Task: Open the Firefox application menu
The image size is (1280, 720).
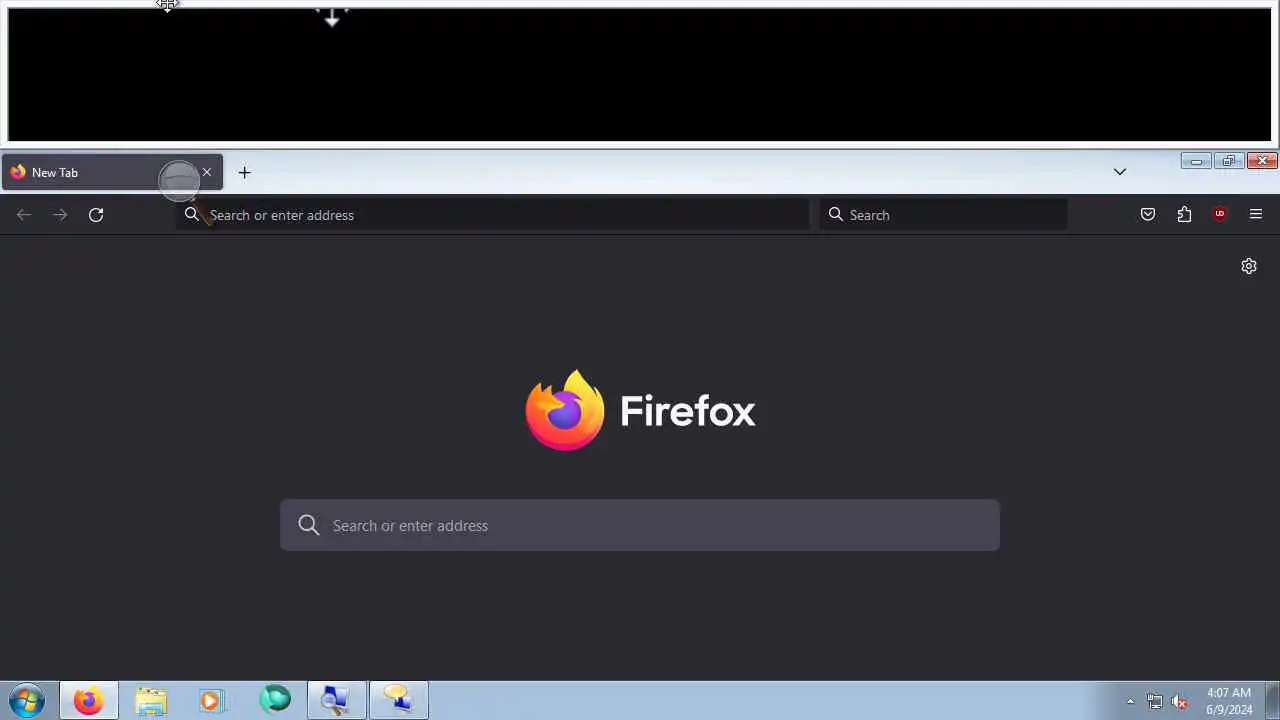Action: click(x=1256, y=214)
